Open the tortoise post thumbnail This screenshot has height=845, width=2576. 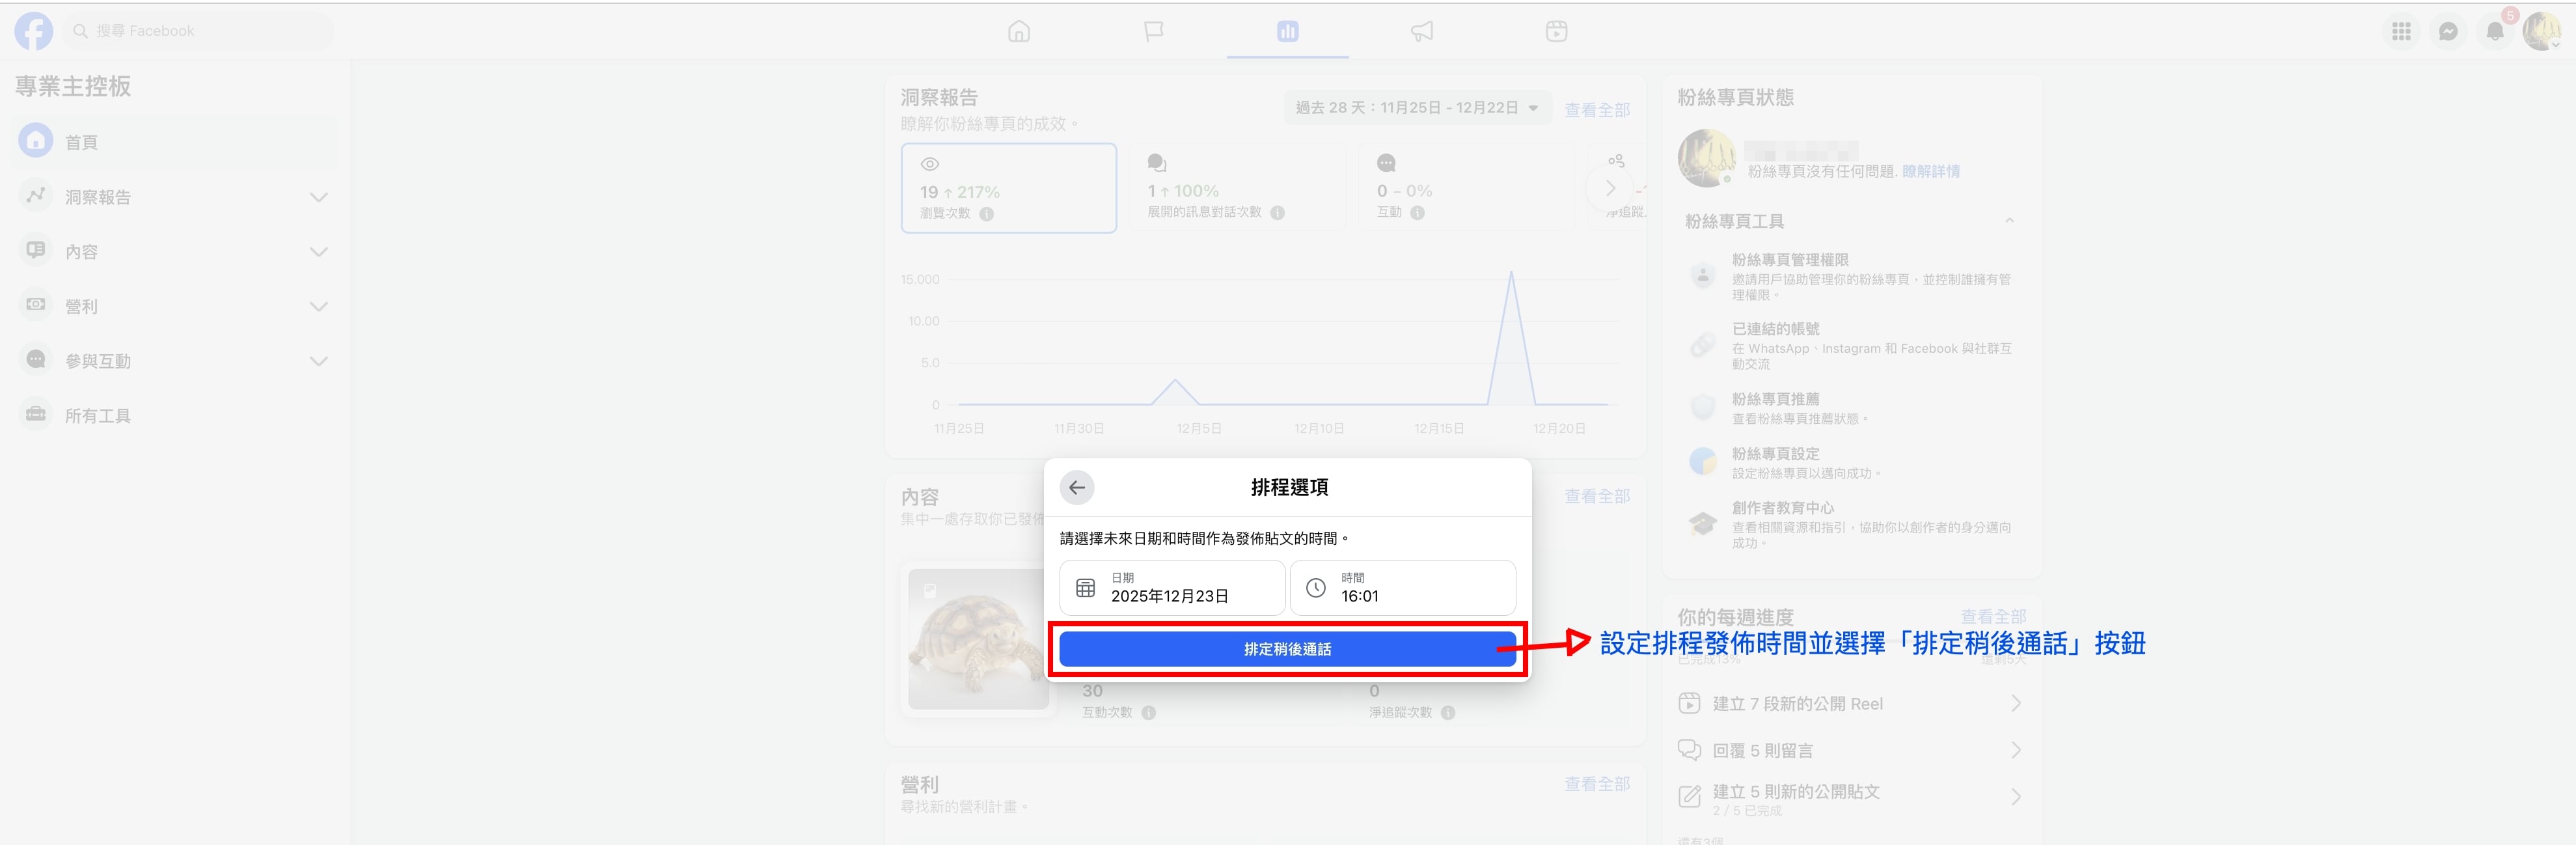(x=978, y=639)
